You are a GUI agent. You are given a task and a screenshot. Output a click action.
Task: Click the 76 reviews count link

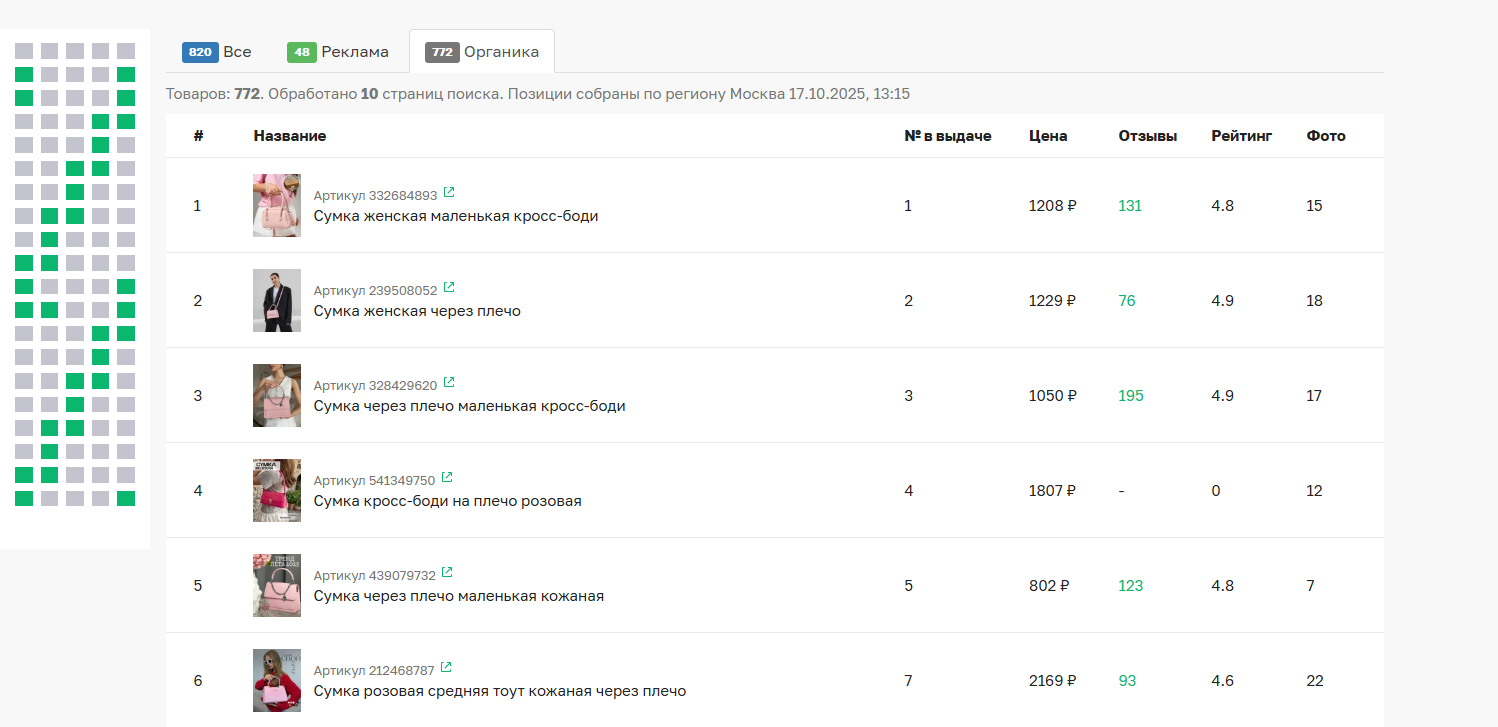pos(1127,301)
